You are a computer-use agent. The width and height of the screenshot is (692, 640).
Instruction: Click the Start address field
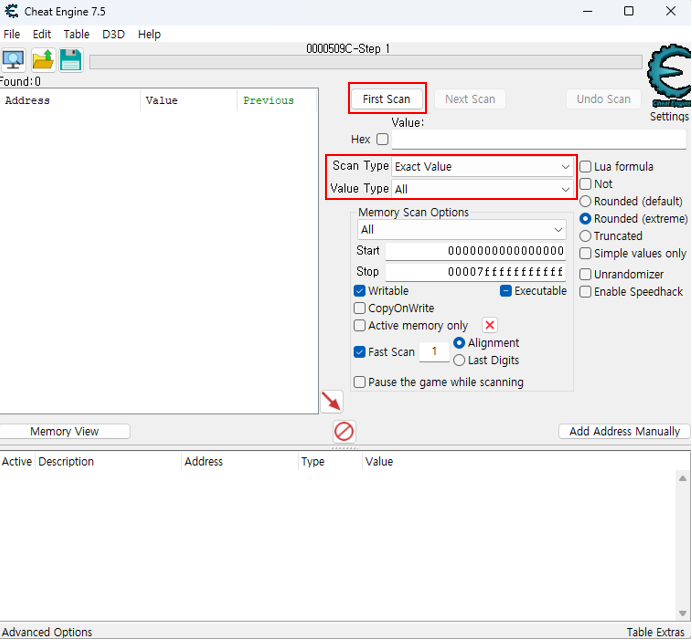pyautogui.click(x=476, y=251)
